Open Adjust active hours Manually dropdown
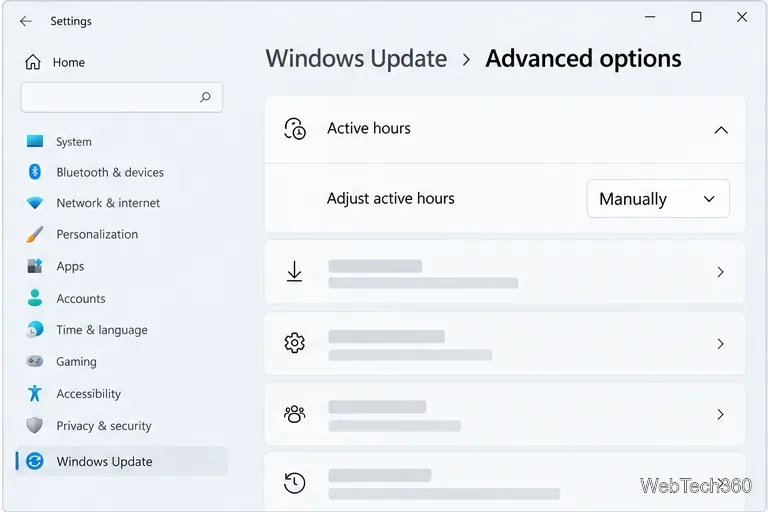Image resolution: width=768 pixels, height=512 pixels. point(658,199)
